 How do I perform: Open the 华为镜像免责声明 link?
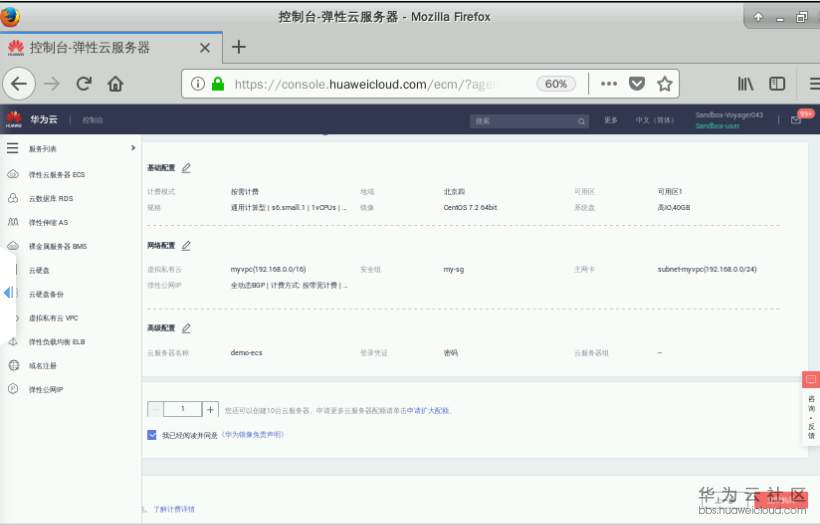point(253,435)
